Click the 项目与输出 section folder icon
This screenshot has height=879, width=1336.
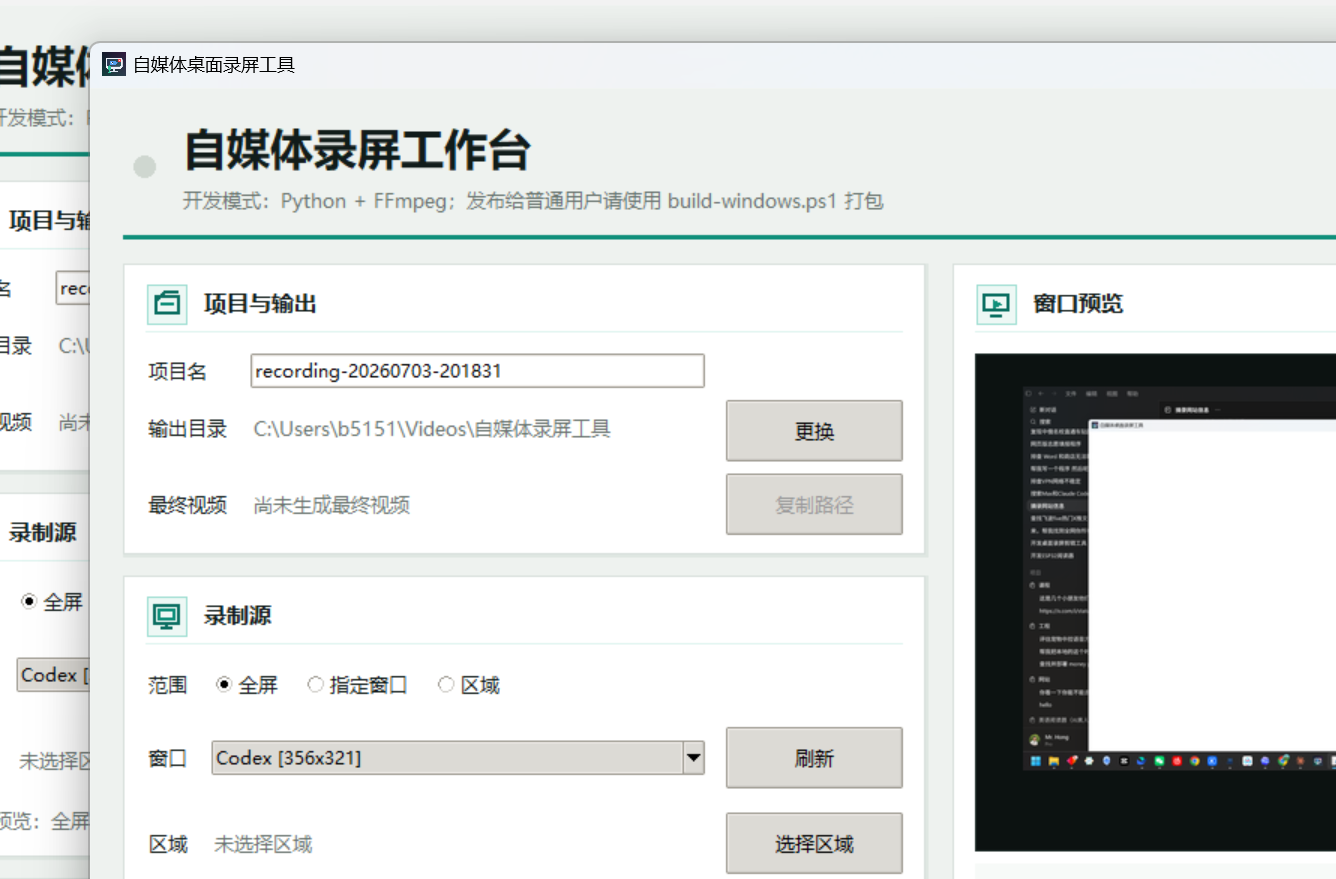click(167, 304)
